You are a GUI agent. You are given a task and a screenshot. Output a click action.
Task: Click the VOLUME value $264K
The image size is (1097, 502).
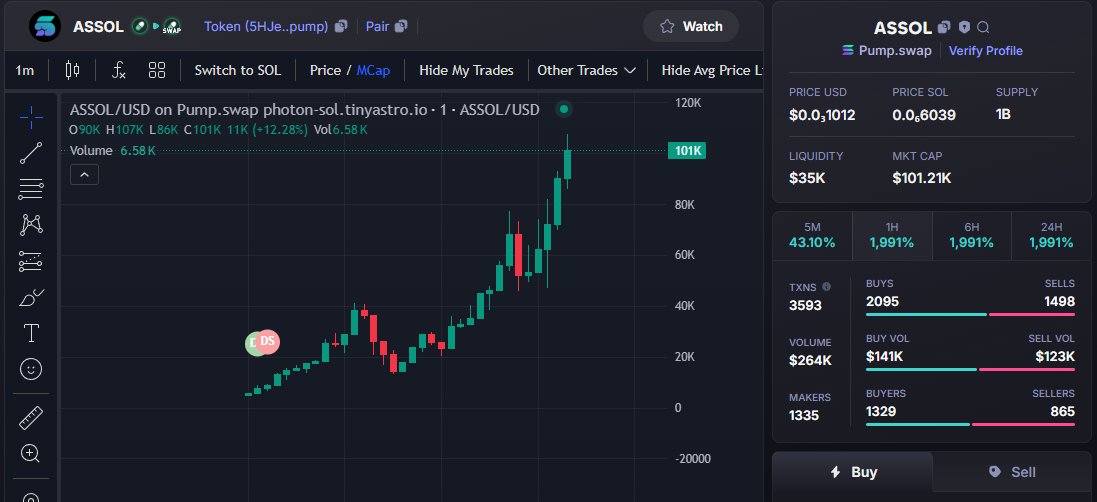(810, 361)
